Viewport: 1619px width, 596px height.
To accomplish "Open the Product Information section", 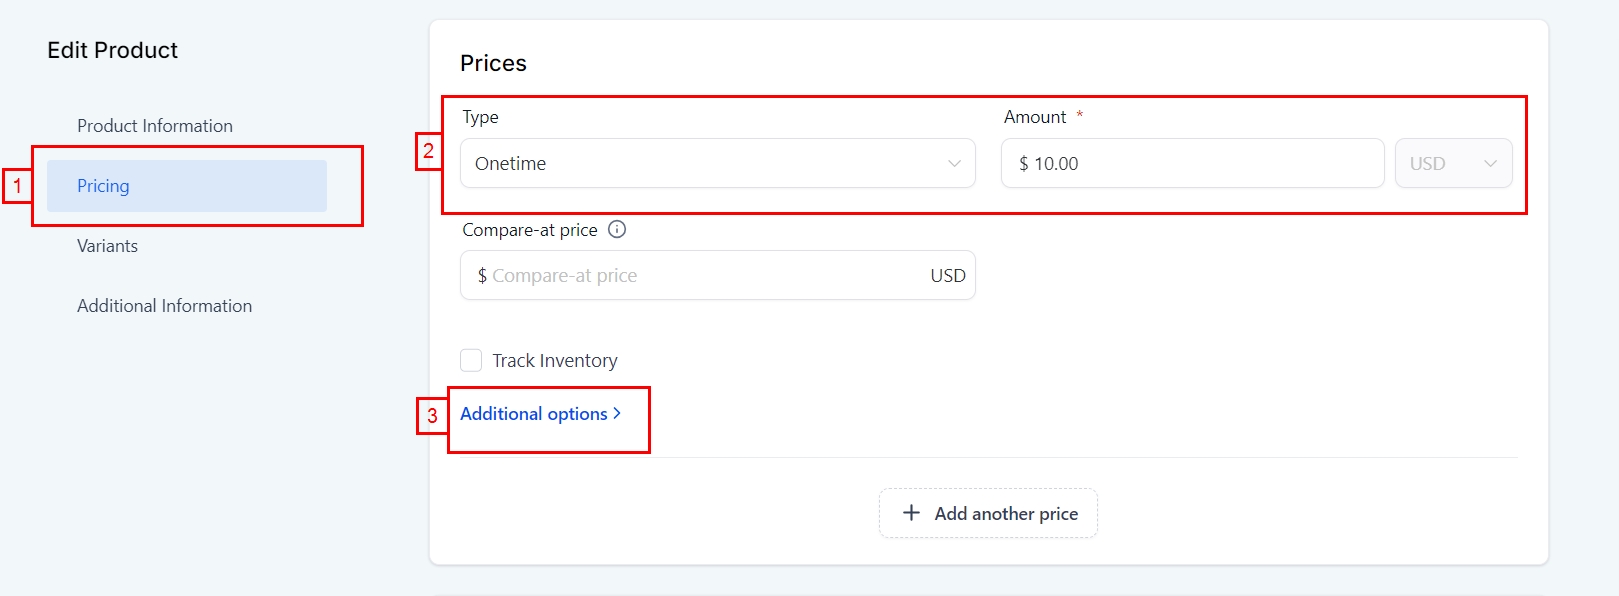I will (x=155, y=126).
